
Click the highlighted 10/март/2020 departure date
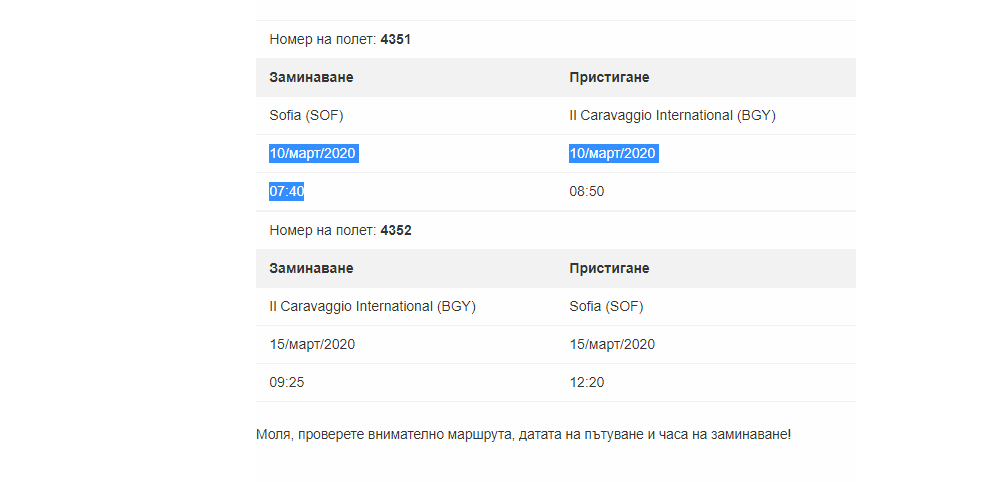pyautogui.click(x=313, y=154)
